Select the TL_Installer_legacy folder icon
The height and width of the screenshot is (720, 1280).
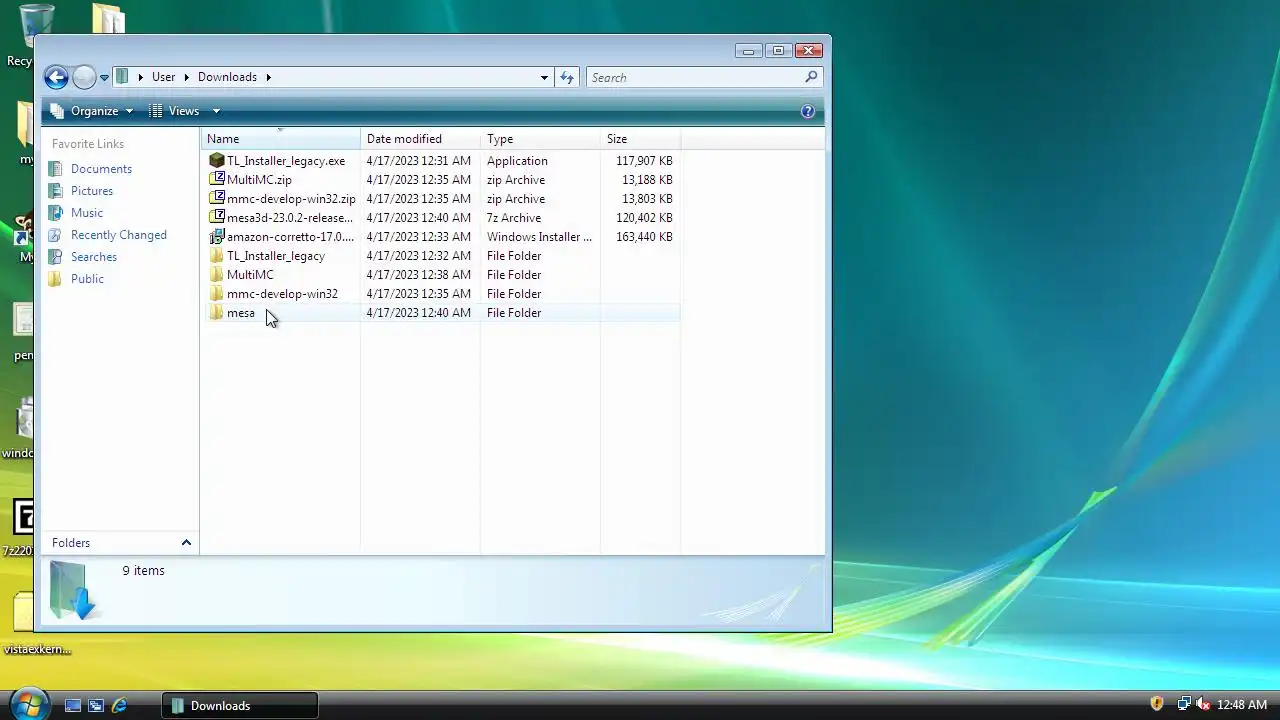coord(217,255)
